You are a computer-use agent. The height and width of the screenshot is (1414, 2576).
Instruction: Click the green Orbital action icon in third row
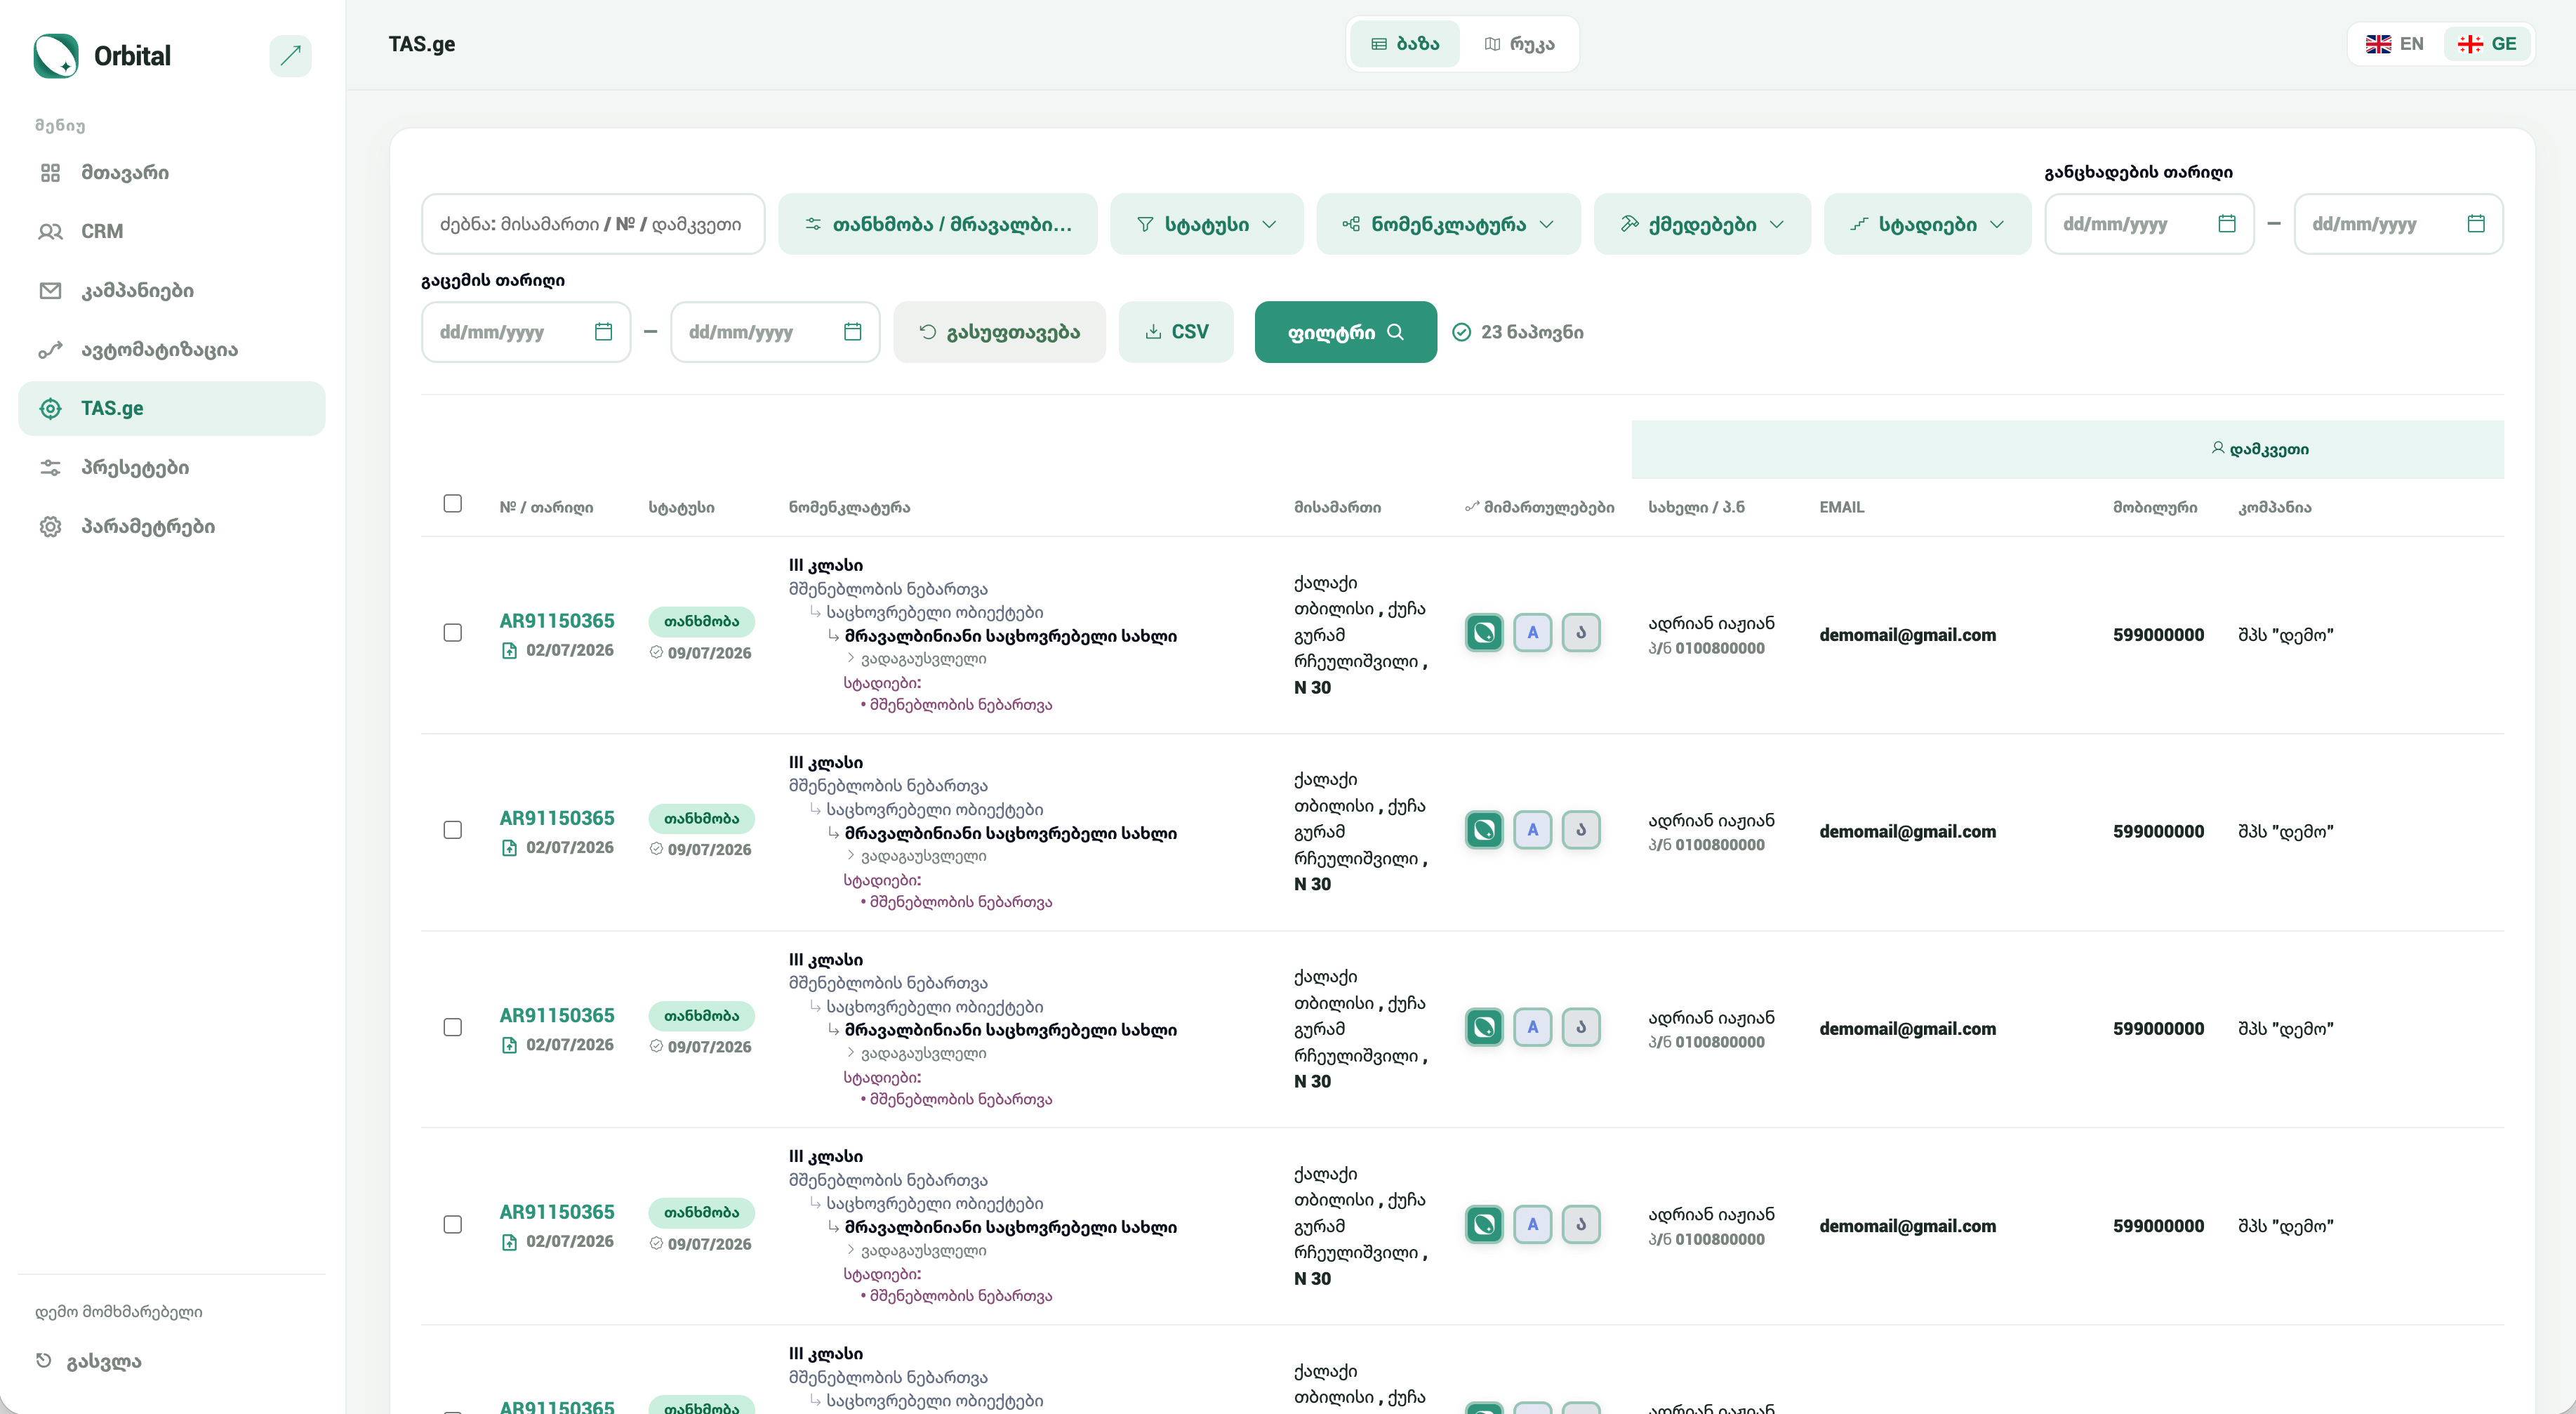[x=1484, y=1027]
